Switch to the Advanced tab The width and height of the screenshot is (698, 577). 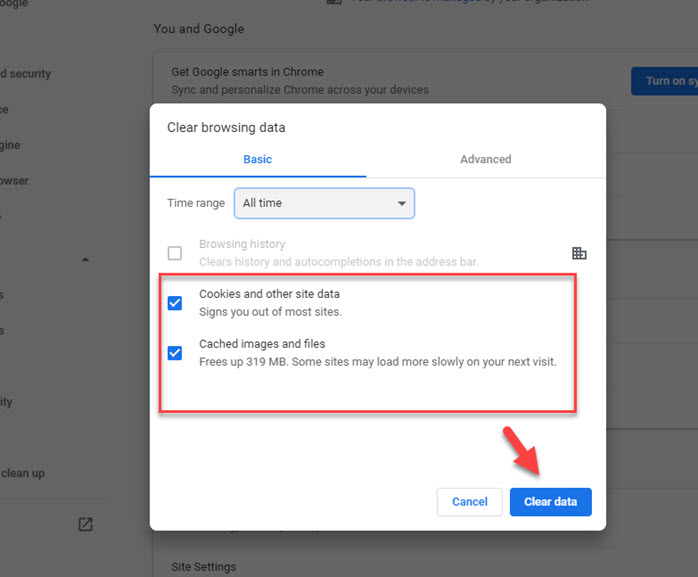pyautogui.click(x=486, y=159)
